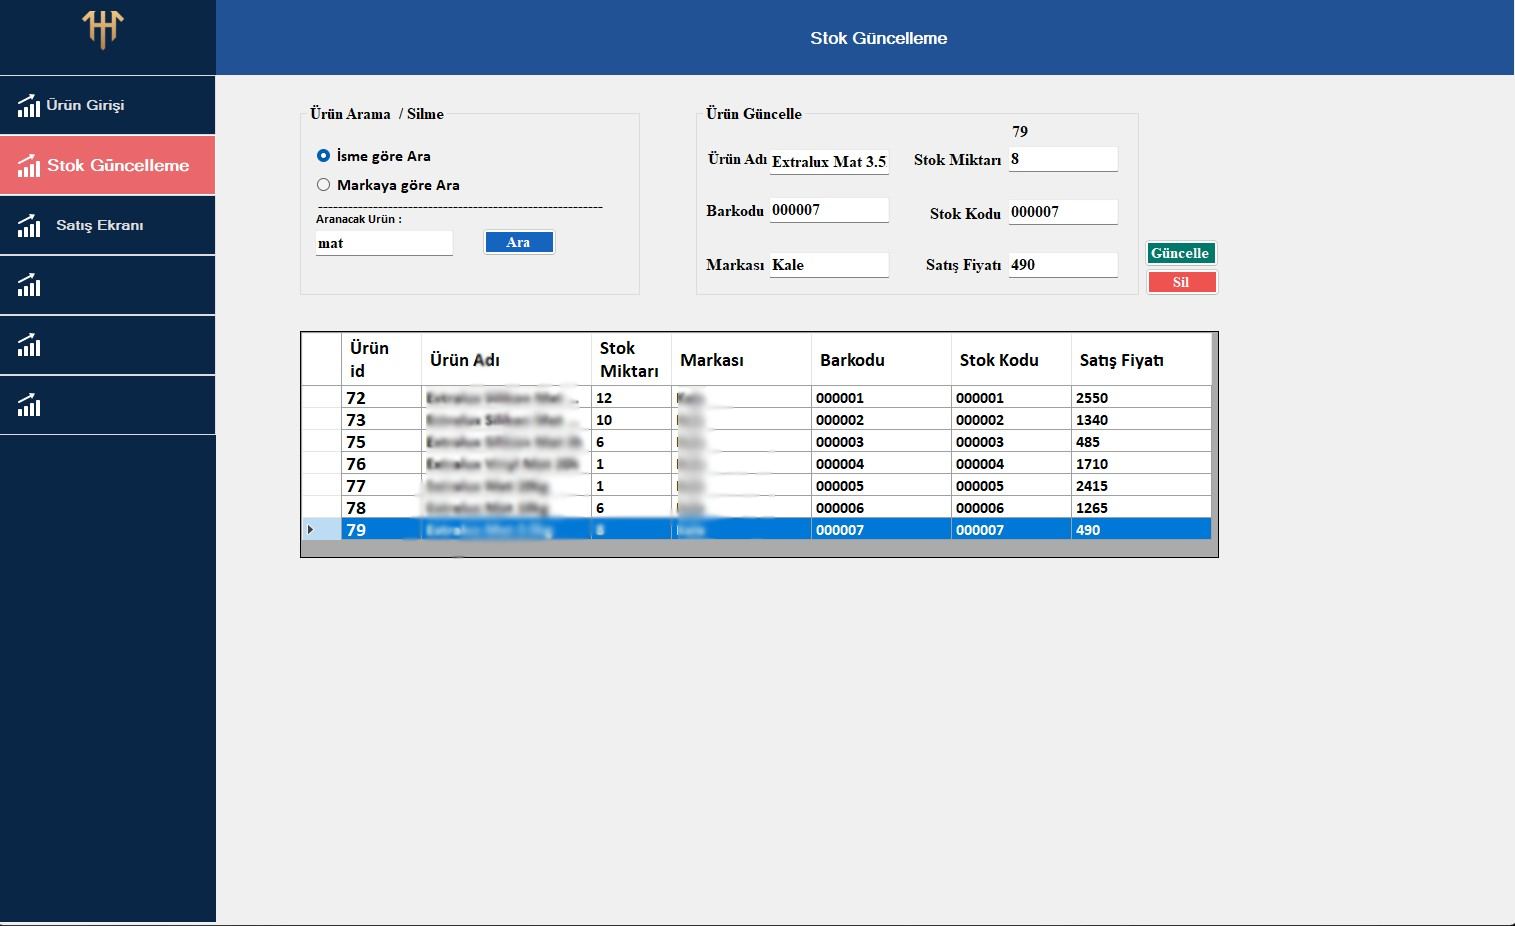Click the chart icon beside Stok Güncelleme

(29, 166)
